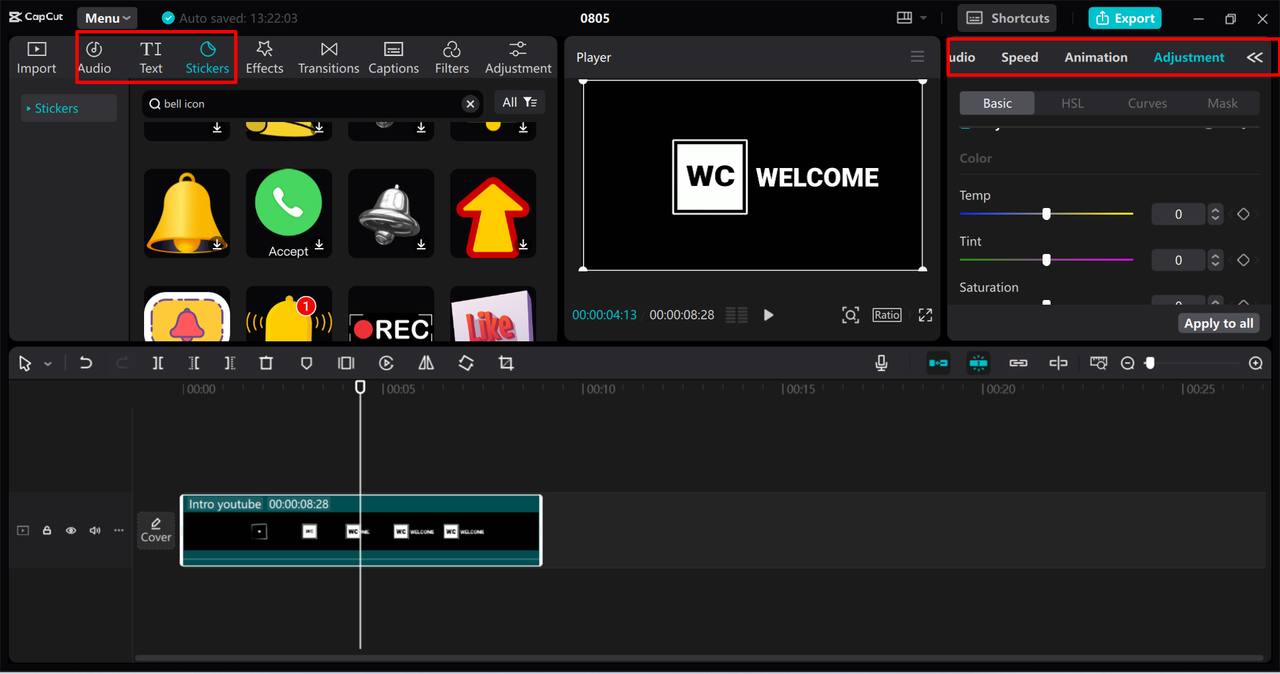Select the yellow bell sticker
The image size is (1280, 674).
click(x=187, y=213)
